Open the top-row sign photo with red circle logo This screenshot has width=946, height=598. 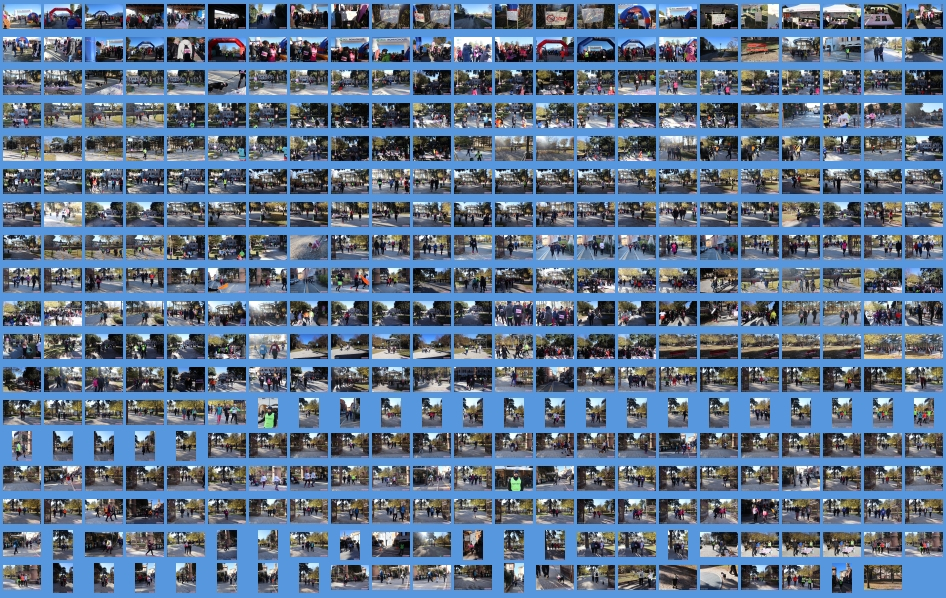click(x=554, y=16)
